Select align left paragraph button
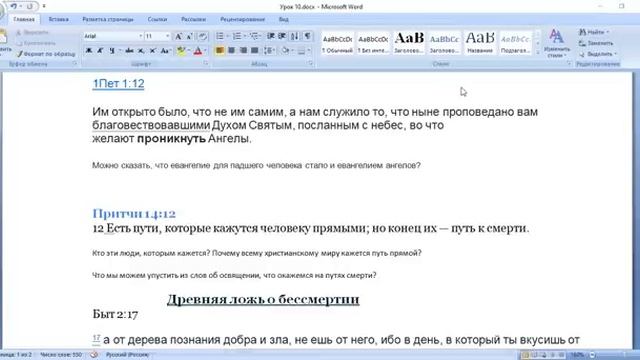The image size is (640, 360). coord(220,51)
